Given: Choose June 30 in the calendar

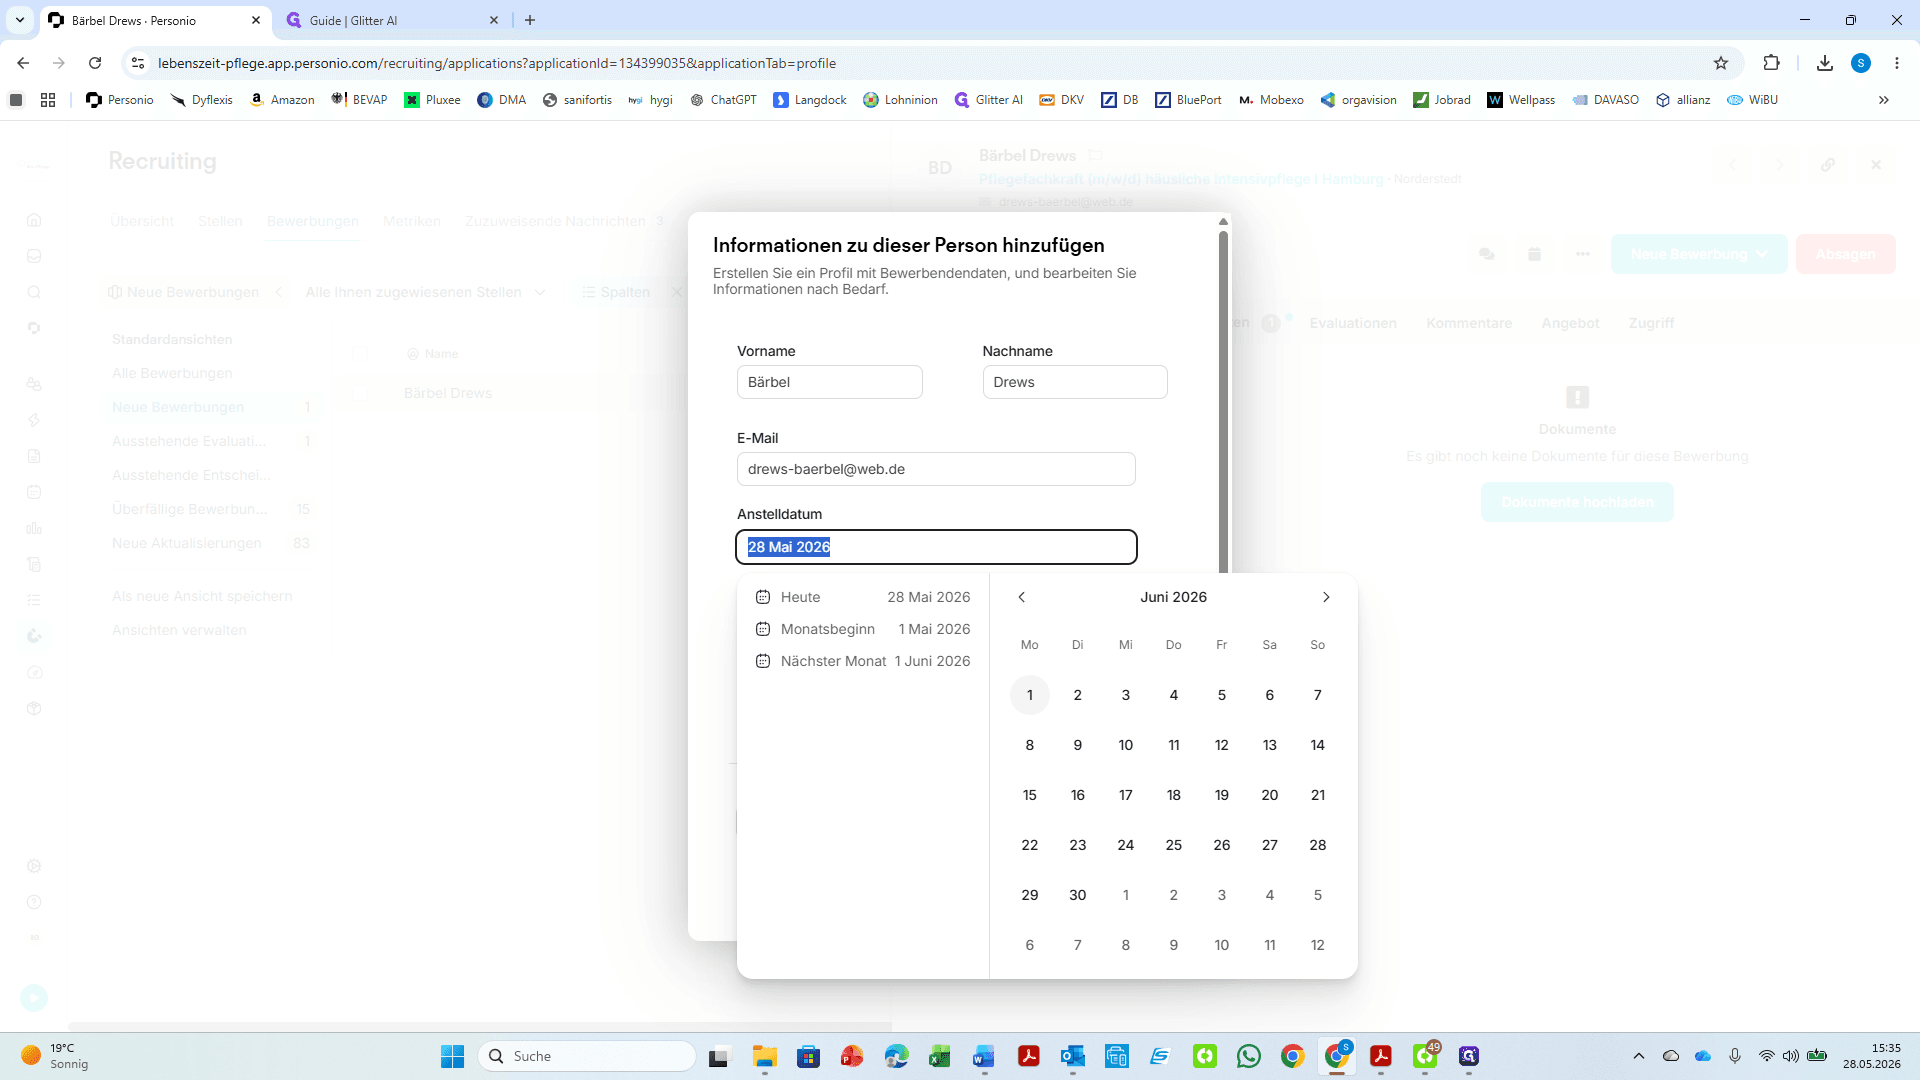Looking at the screenshot, I should [x=1077, y=895].
